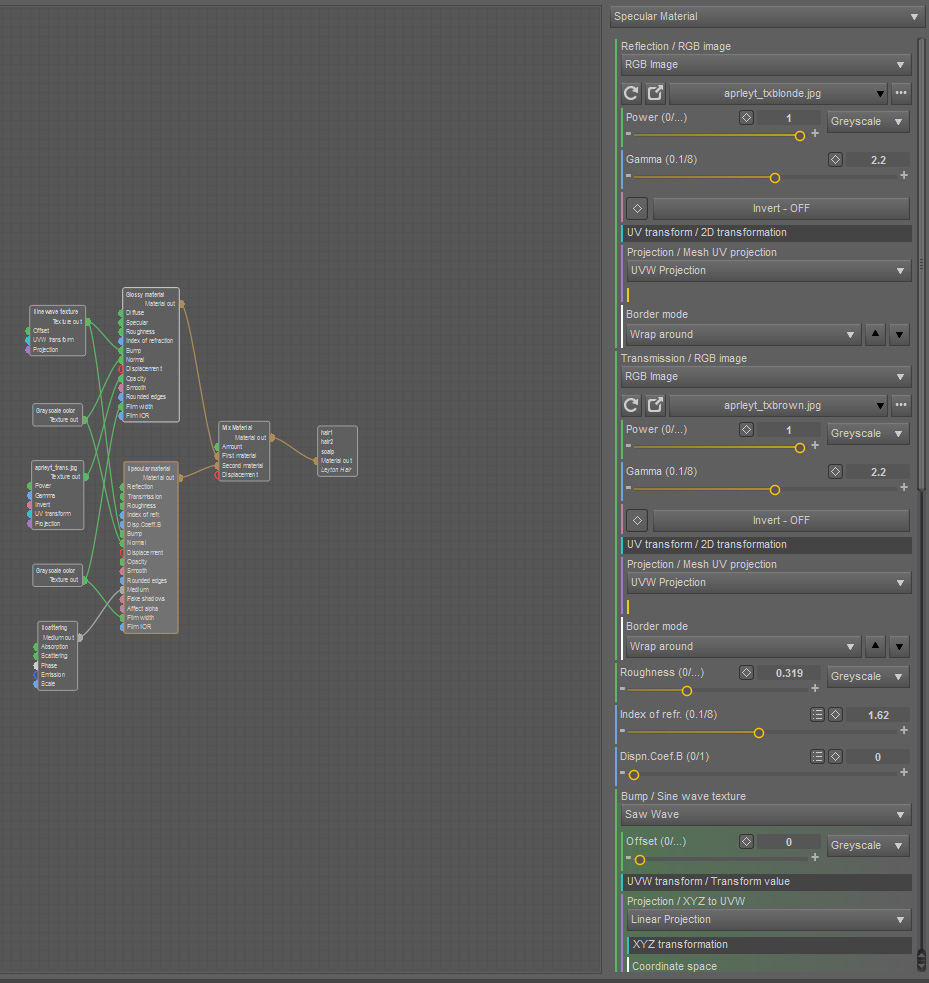
Task: Open Reflection Wrap around border dropdown
Action: 743,335
